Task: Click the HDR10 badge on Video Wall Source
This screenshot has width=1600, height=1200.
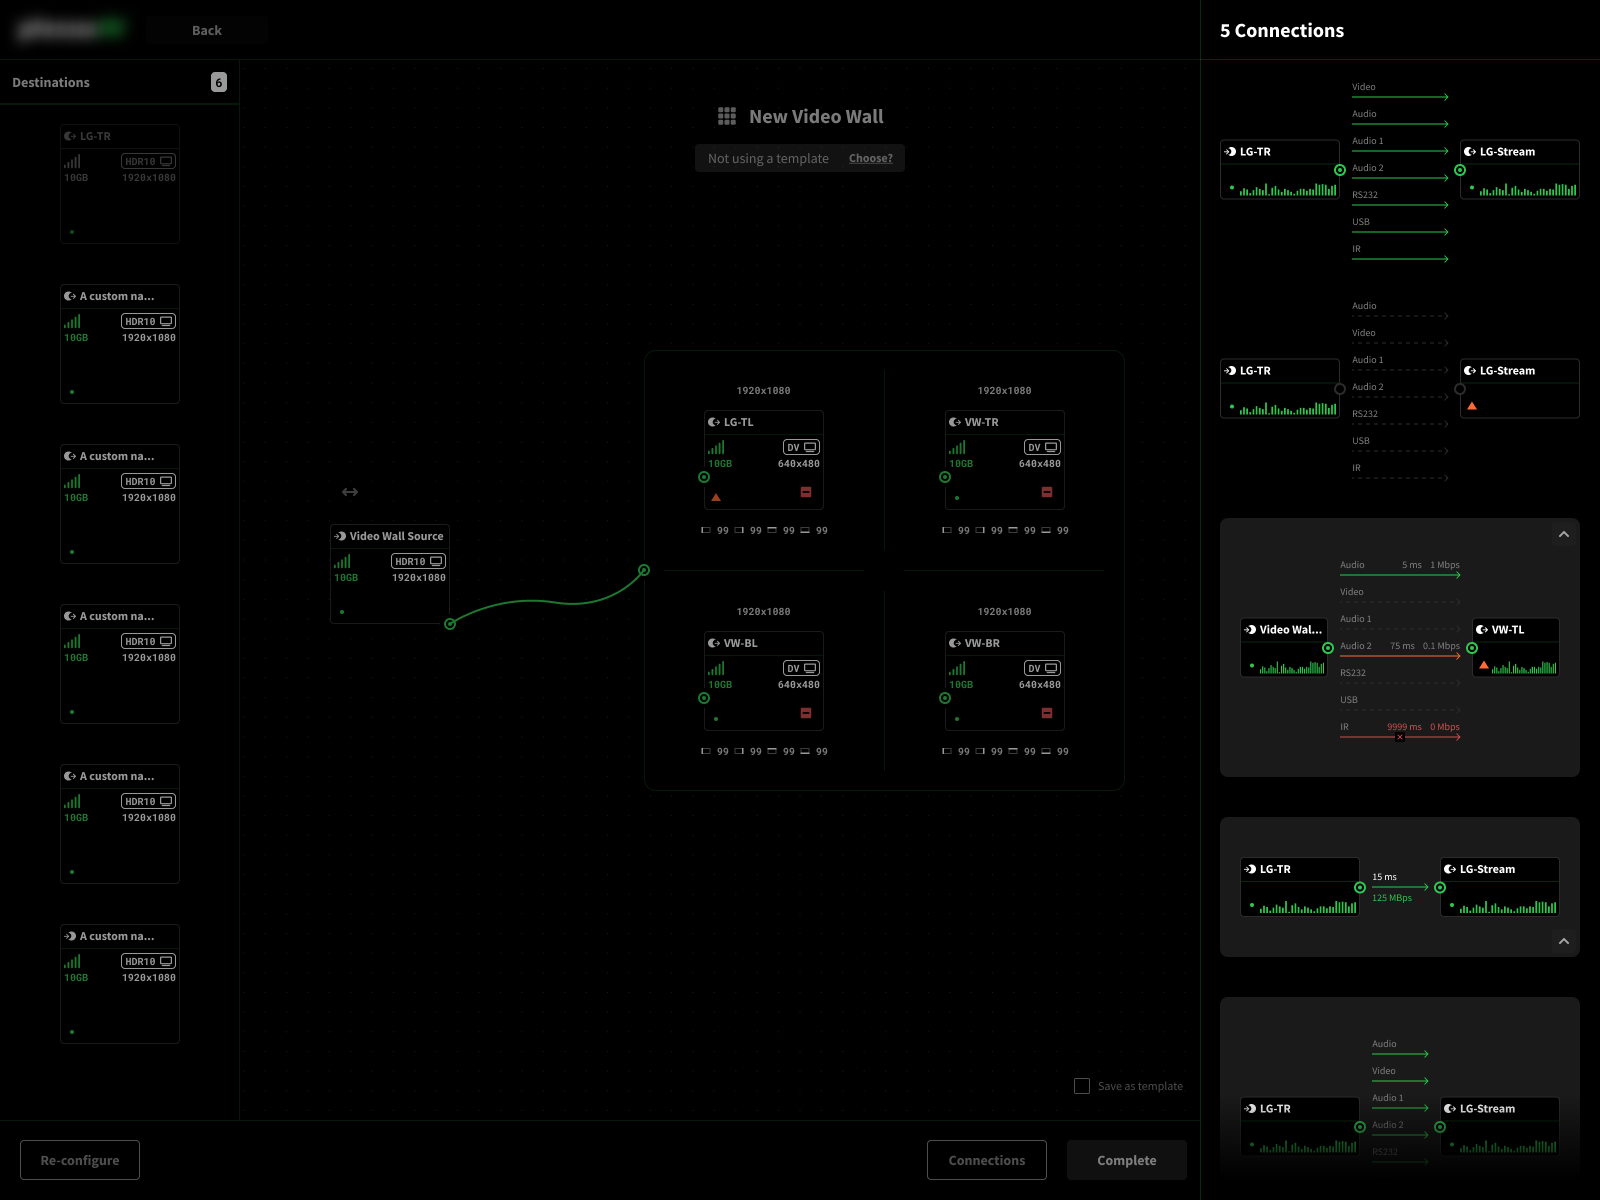Action: [x=418, y=561]
